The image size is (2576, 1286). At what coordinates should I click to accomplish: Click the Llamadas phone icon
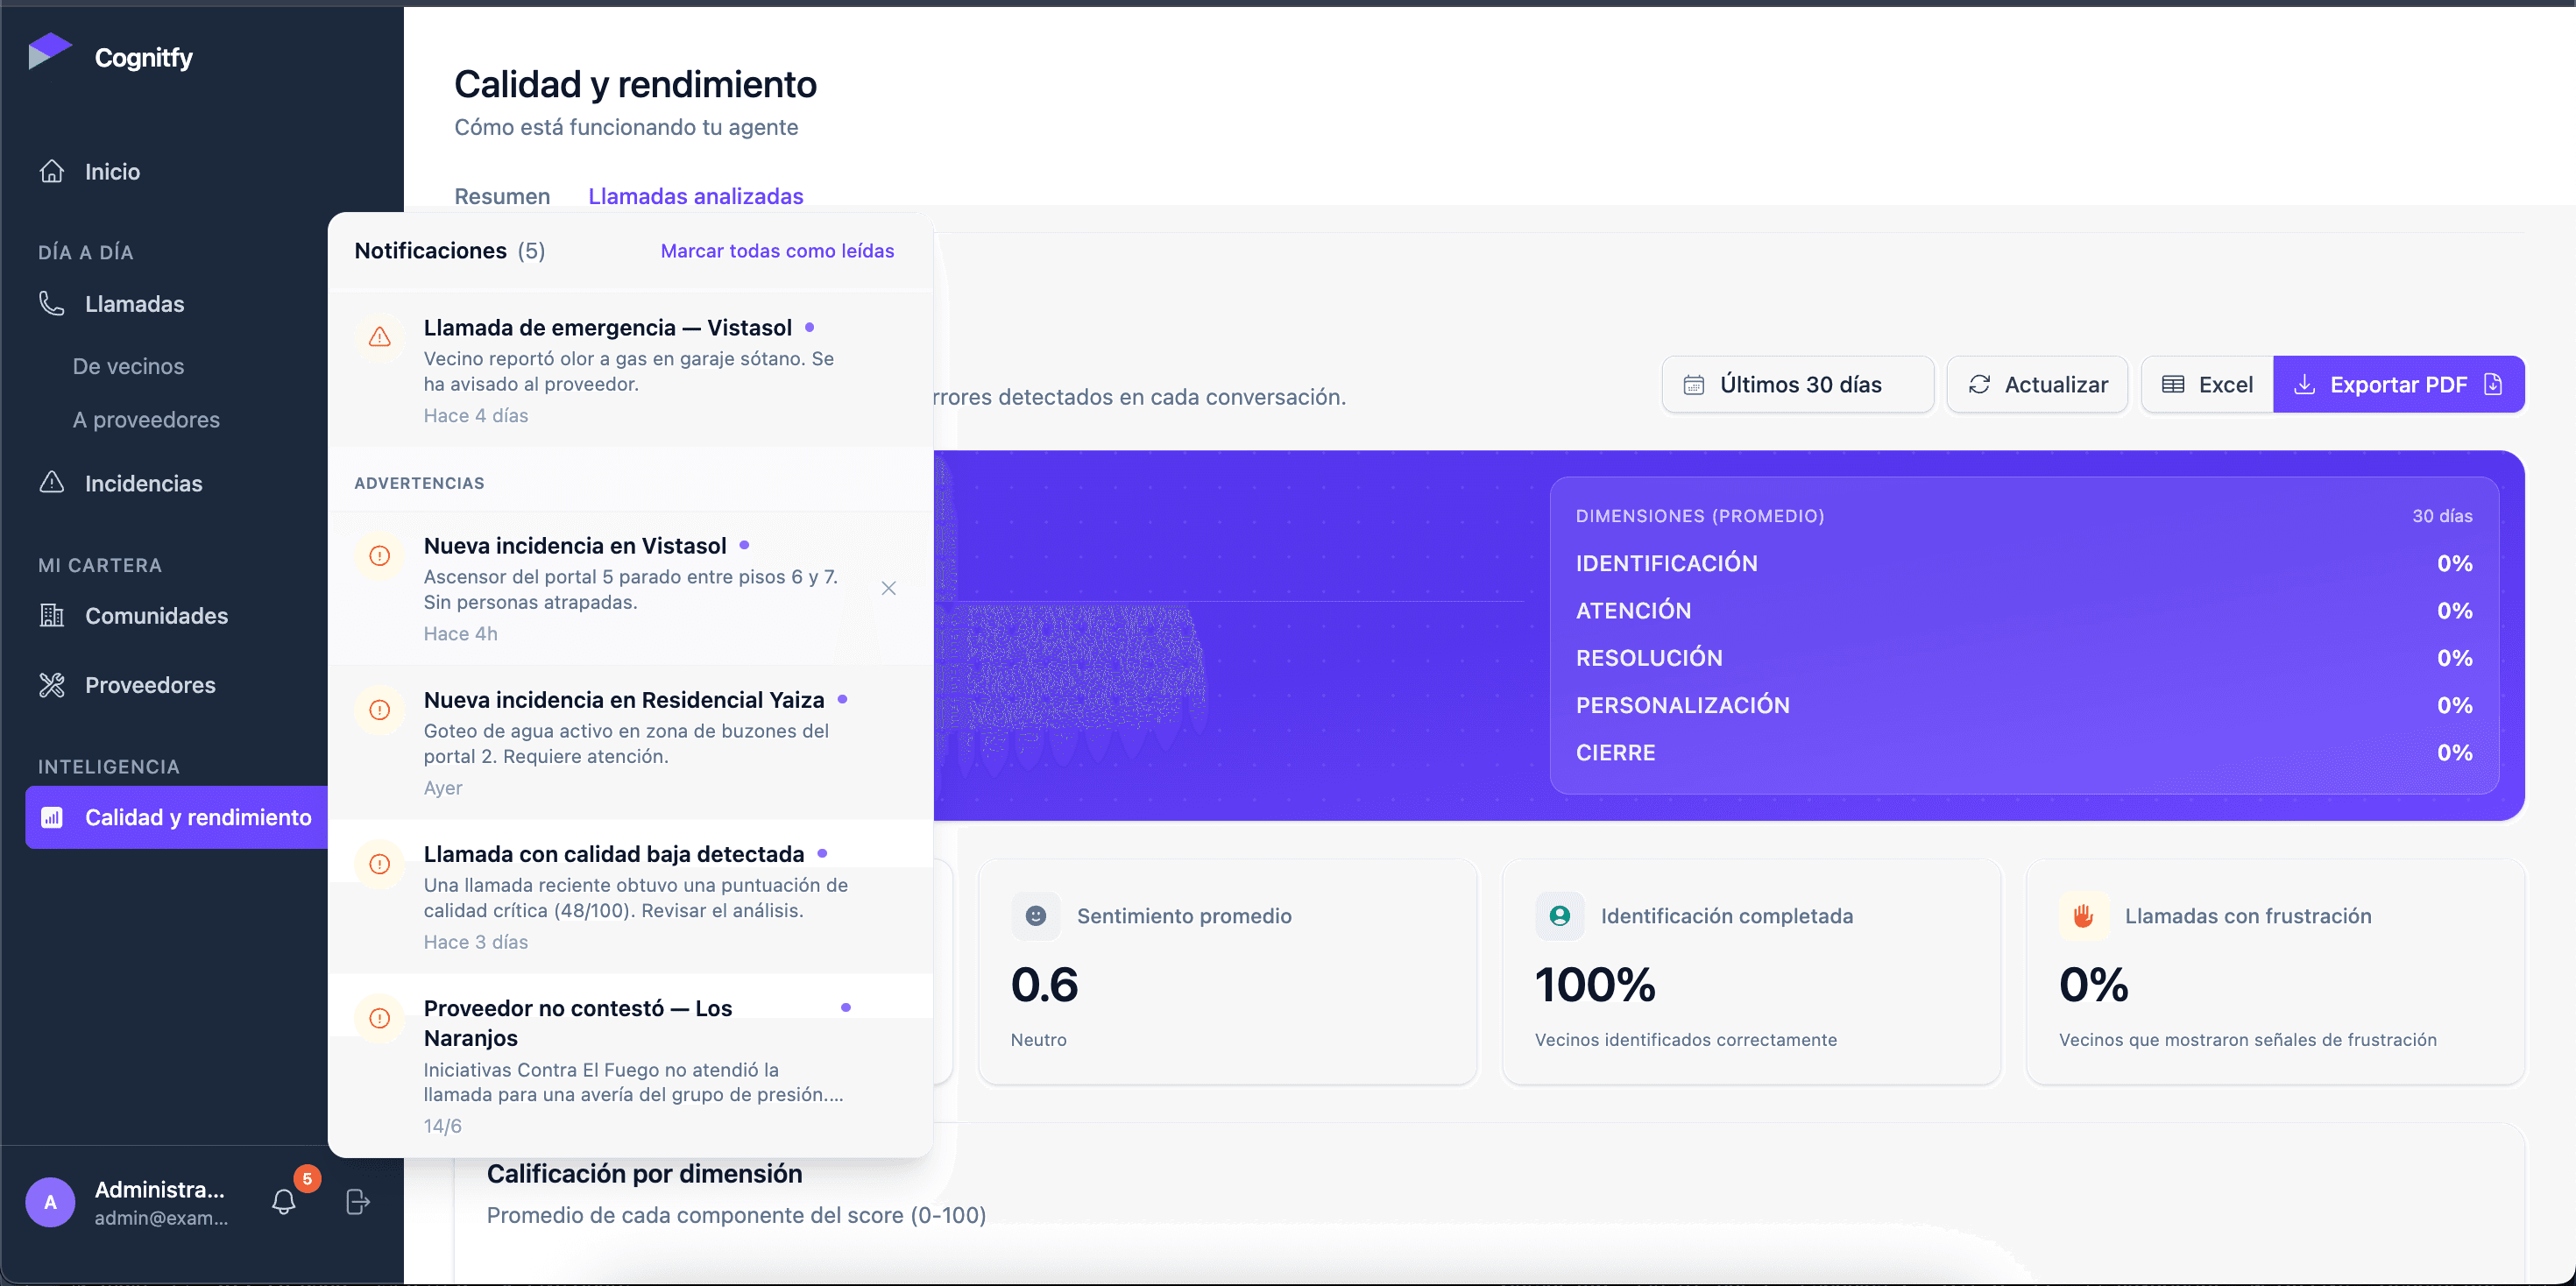(x=52, y=303)
